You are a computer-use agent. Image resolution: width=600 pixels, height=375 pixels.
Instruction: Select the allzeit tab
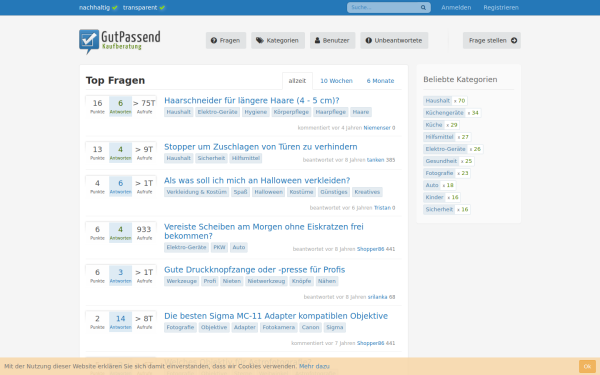[x=297, y=81]
